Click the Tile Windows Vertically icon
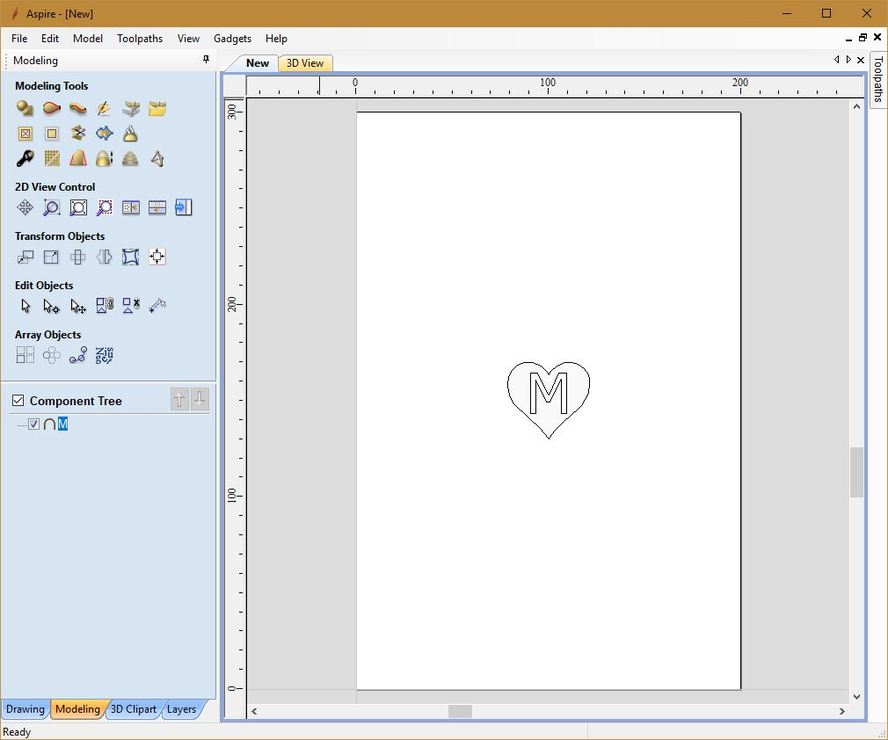Screen dimensions: 888x740 (x=131, y=208)
